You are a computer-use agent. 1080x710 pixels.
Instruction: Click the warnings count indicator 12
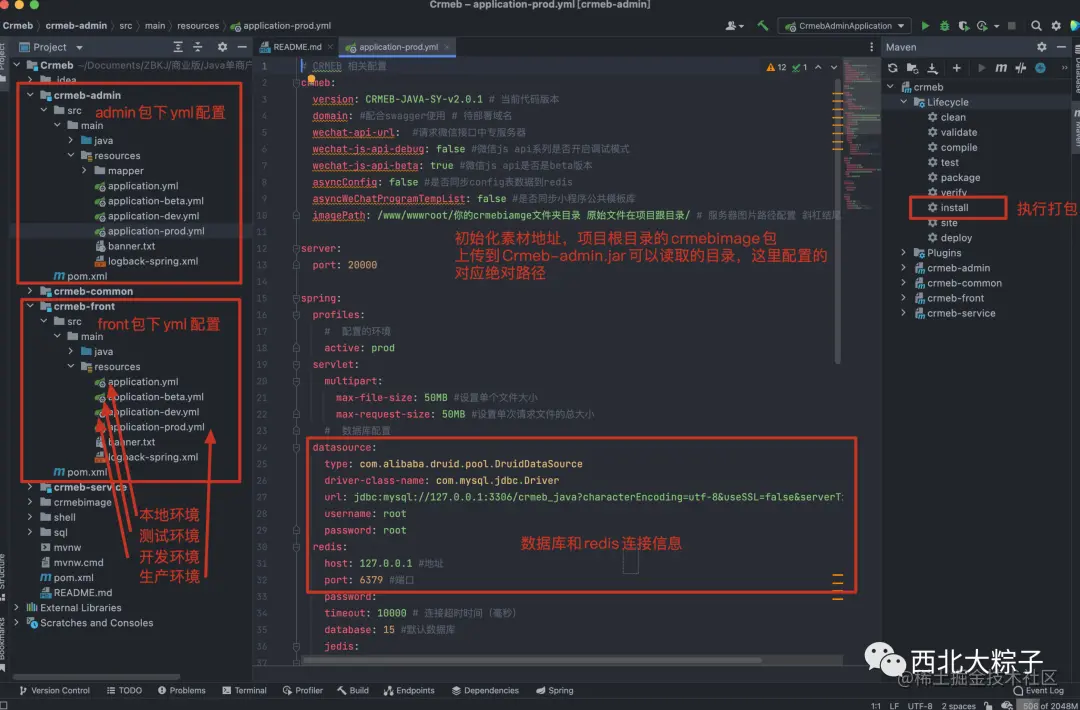pos(776,67)
